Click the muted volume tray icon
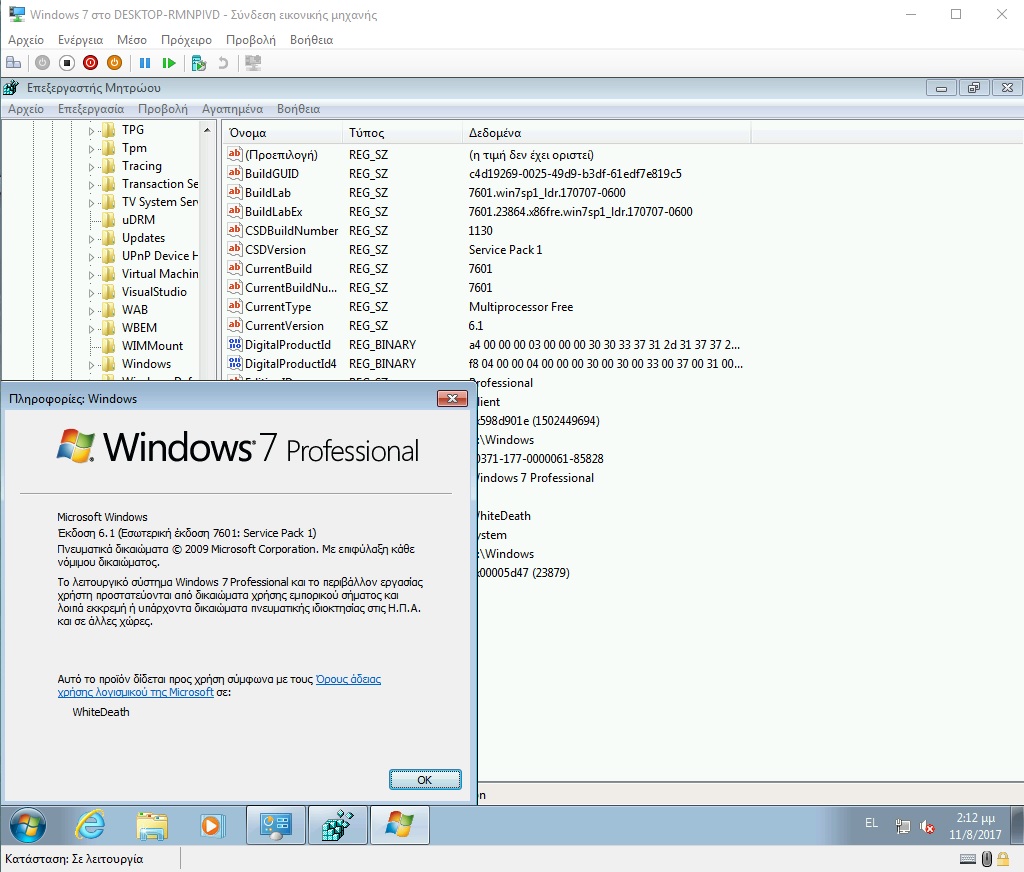Image resolution: width=1024 pixels, height=872 pixels. (x=927, y=826)
